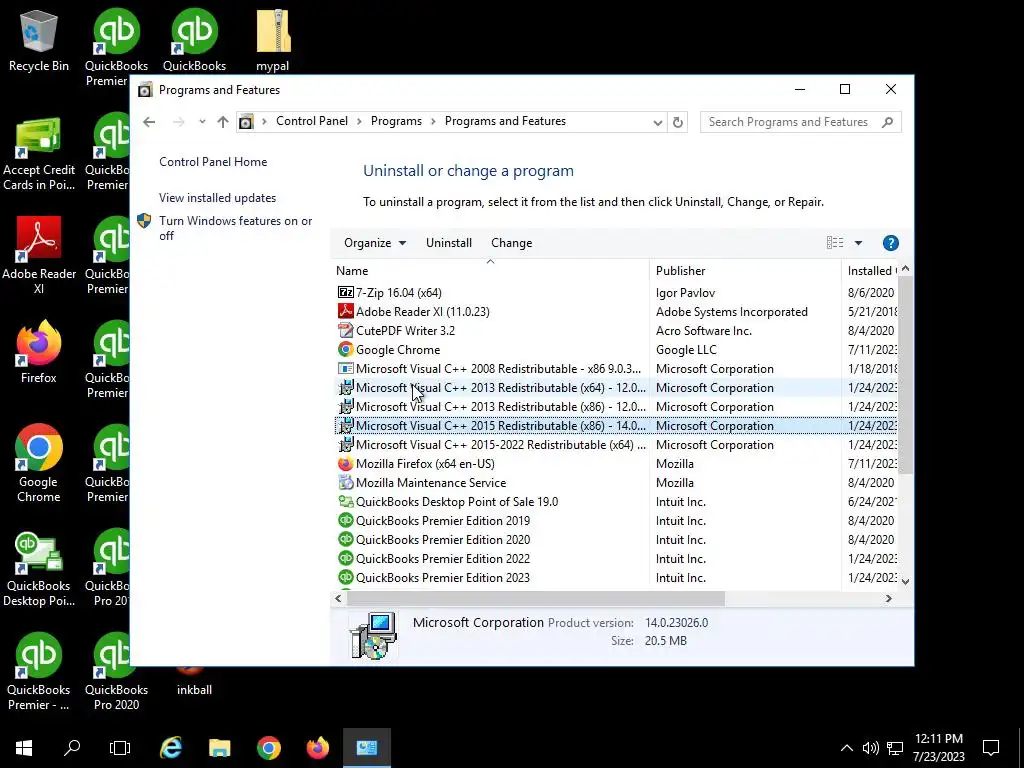Click the change view icon in toolbar

point(835,243)
